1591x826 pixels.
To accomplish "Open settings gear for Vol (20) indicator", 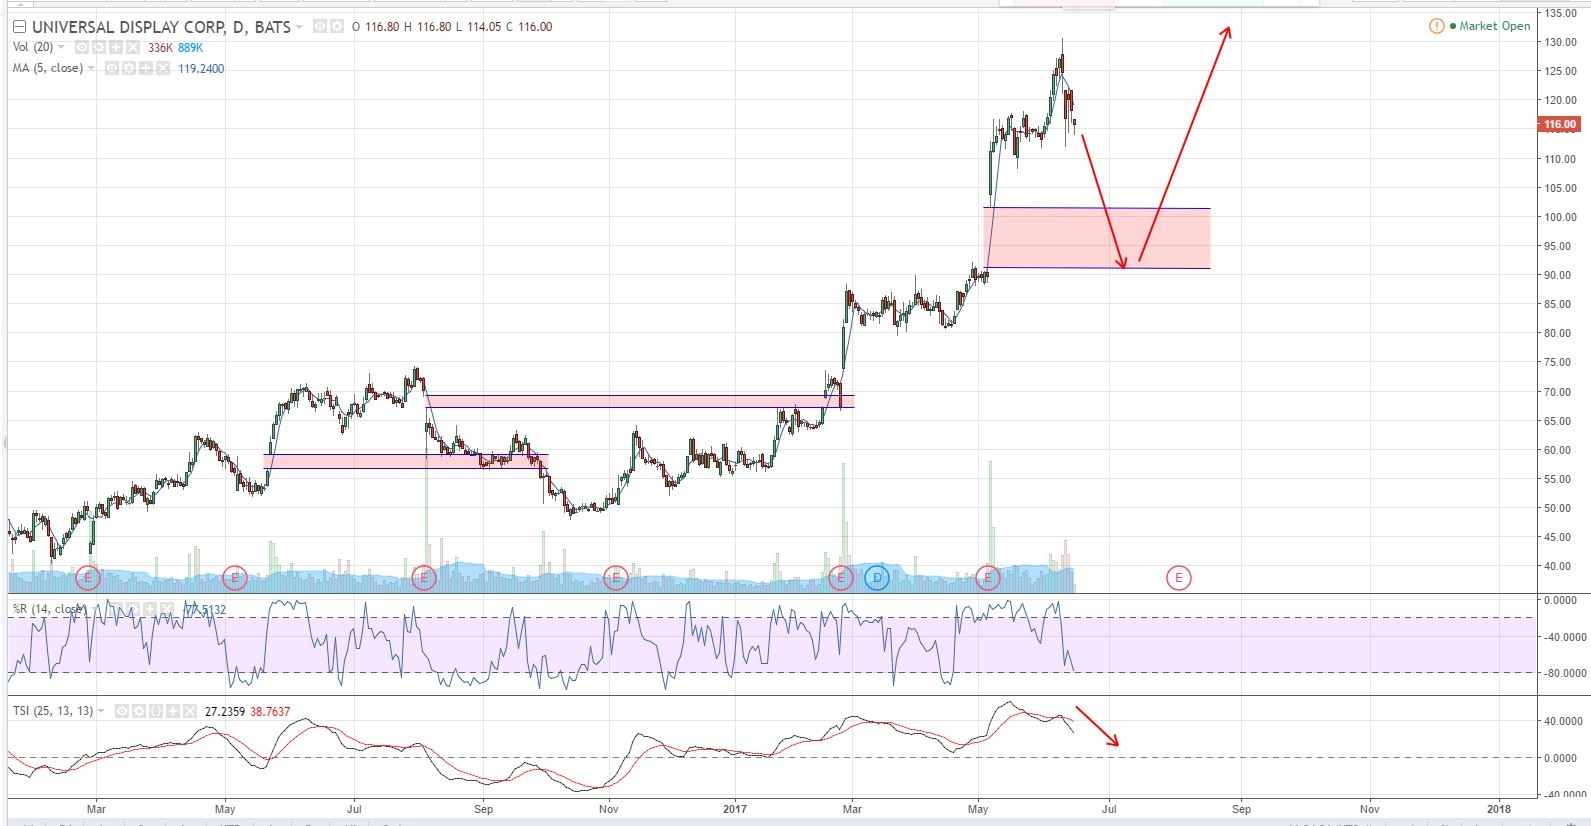I will tap(99, 48).
